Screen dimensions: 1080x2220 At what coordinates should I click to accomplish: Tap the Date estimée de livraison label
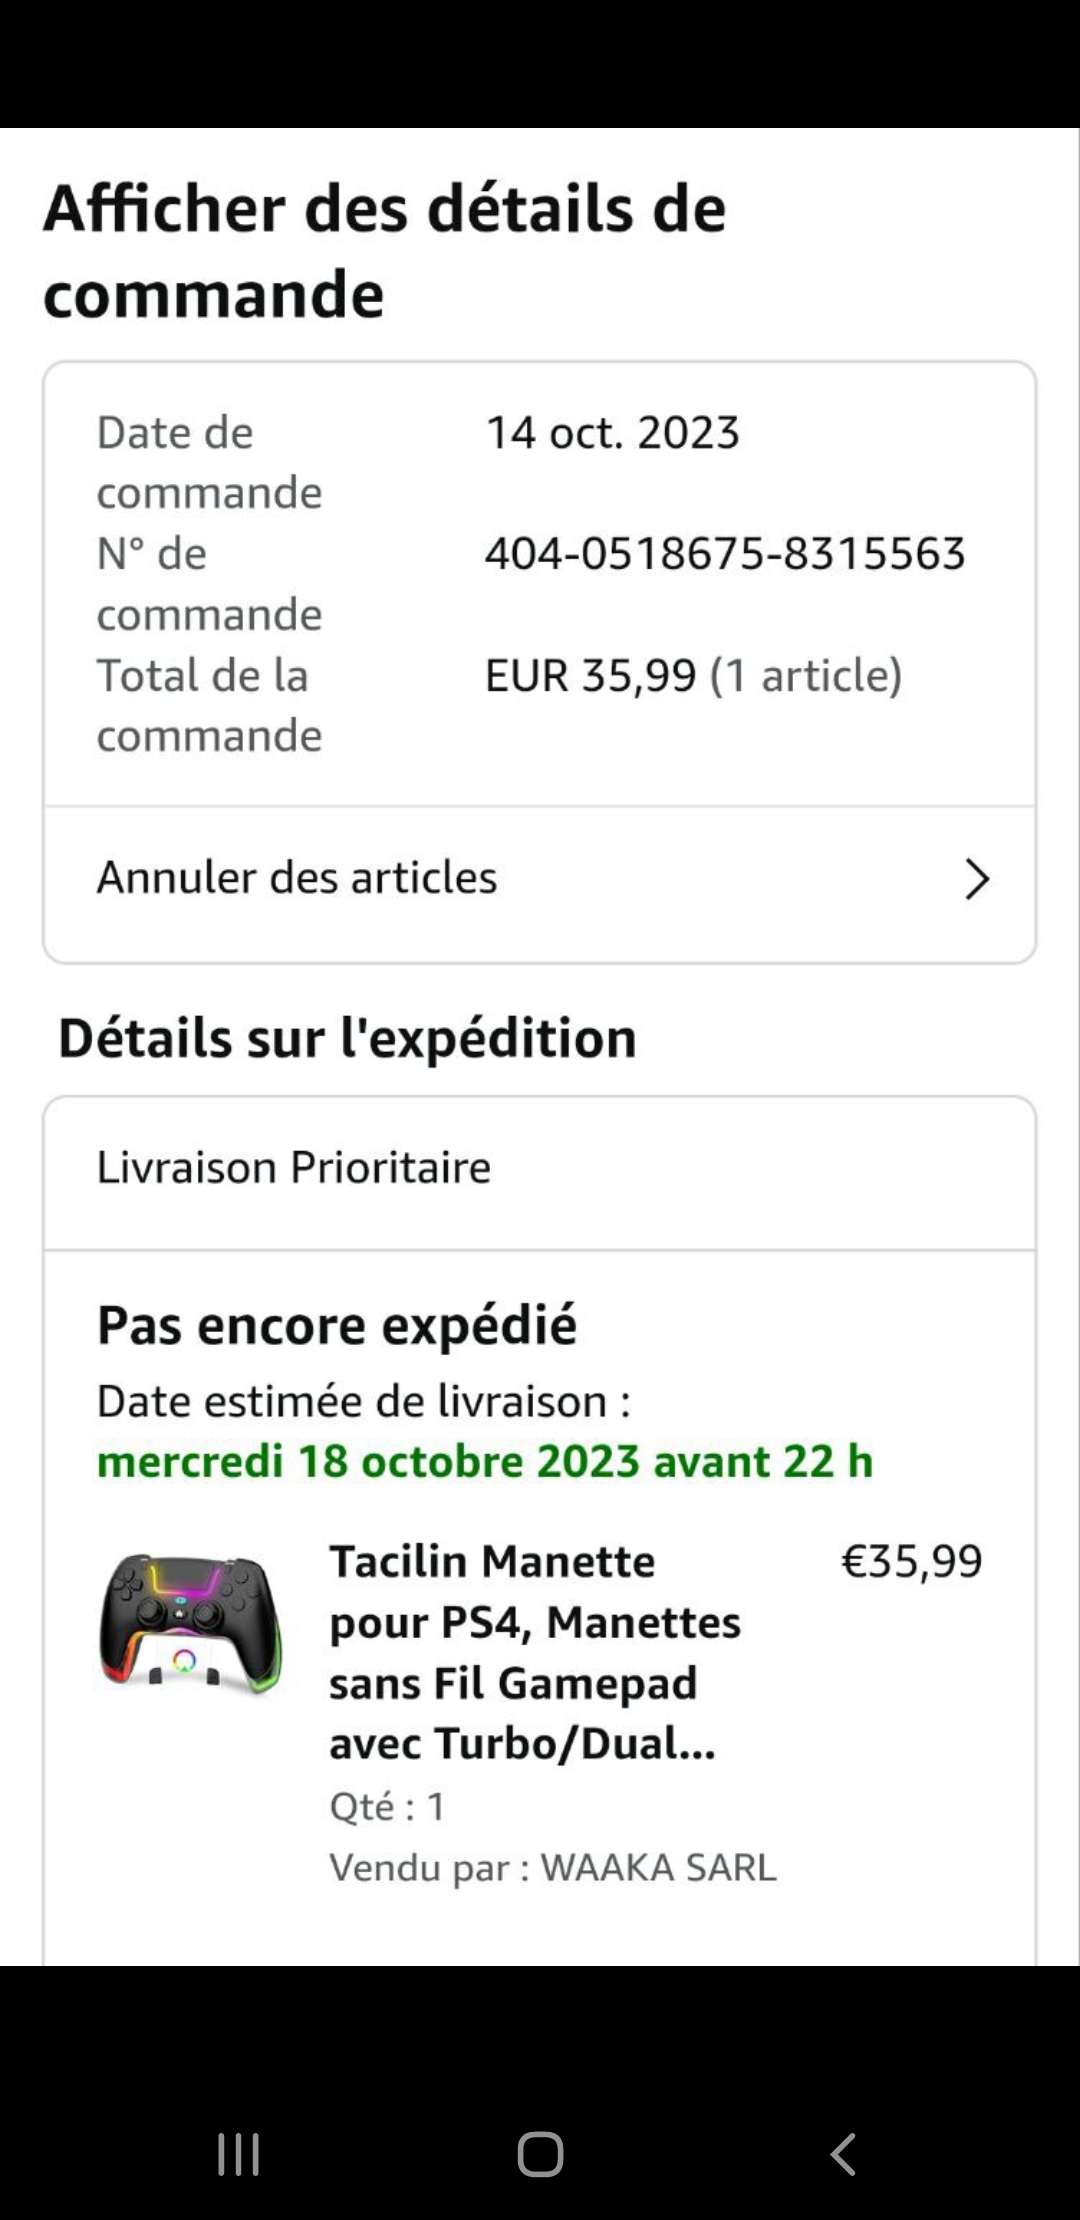pyautogui.click(x=363, y=1401)
